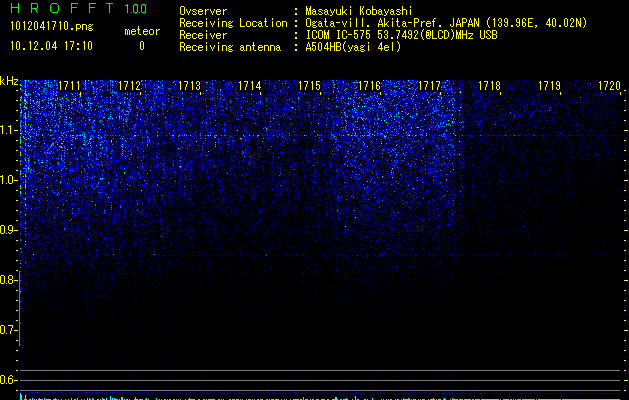629x400 pixels.
Task: Click the Receiver label
Action: click(203, 35)
